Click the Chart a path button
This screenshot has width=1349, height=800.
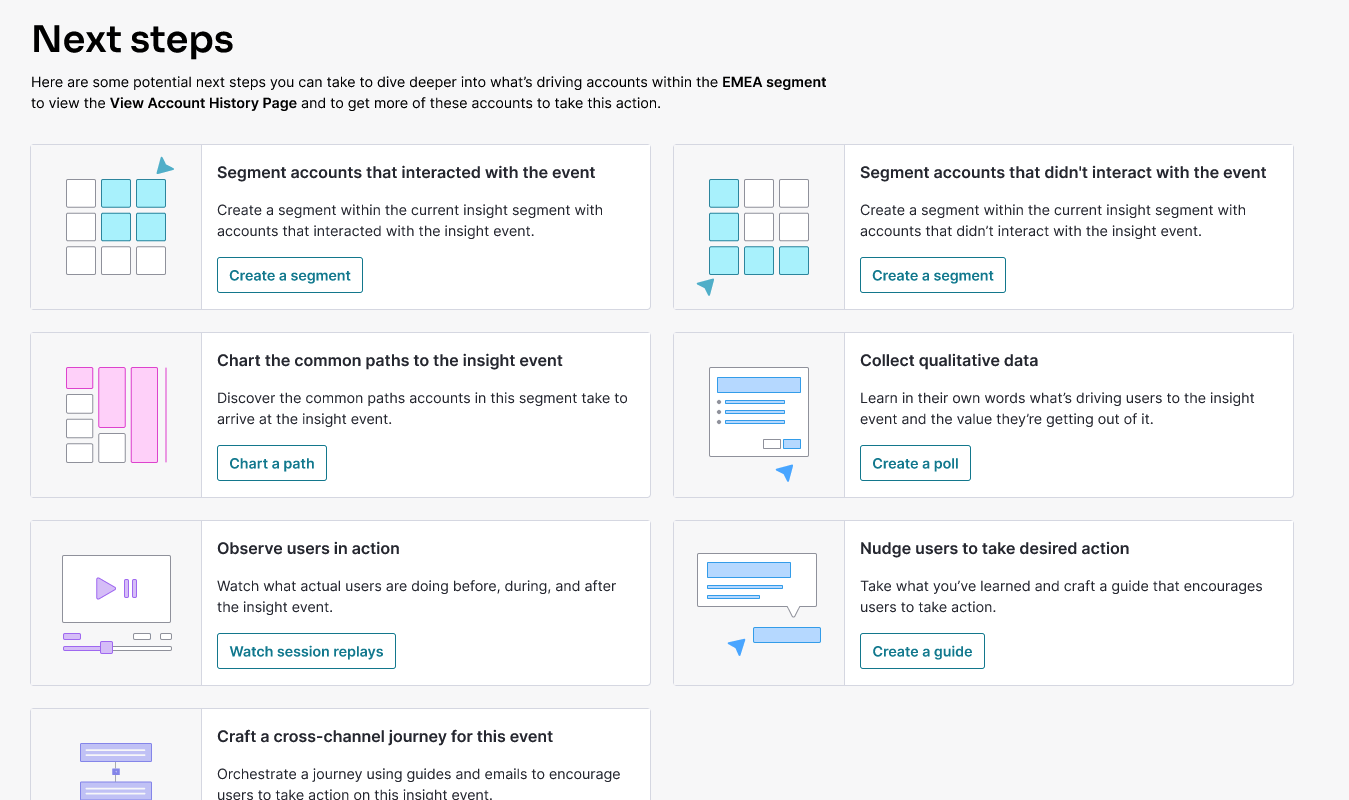point(272,463)
